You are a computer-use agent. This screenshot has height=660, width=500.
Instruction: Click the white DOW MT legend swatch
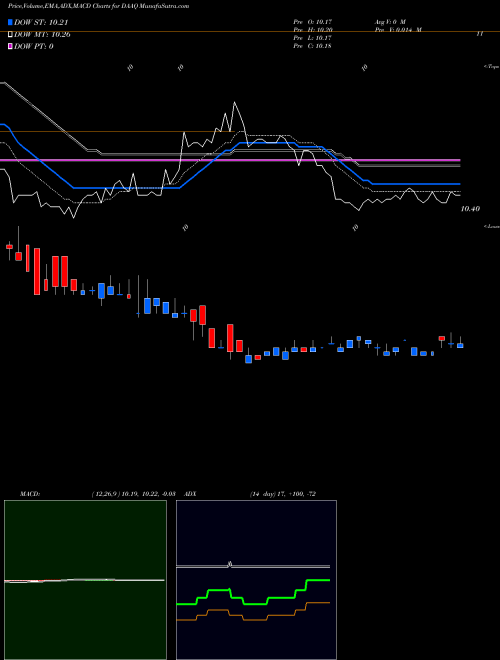tap(10, 35)
